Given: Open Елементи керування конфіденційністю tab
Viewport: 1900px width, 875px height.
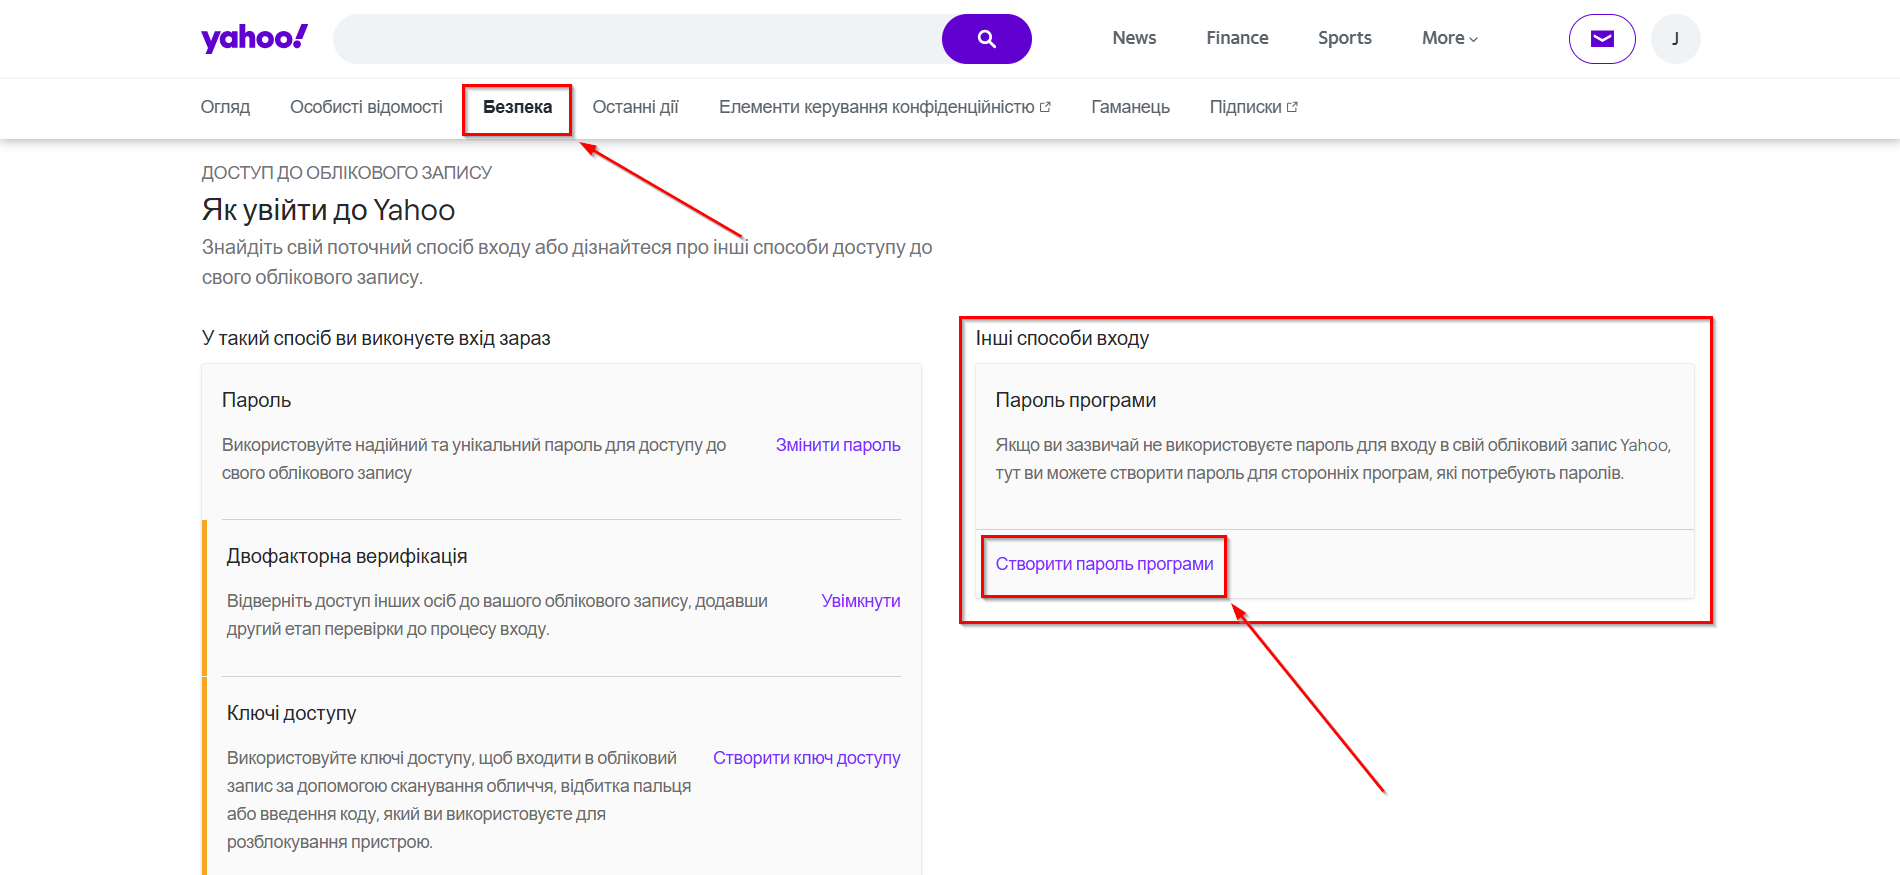Looking at the screenshot, I should (884, 107).
